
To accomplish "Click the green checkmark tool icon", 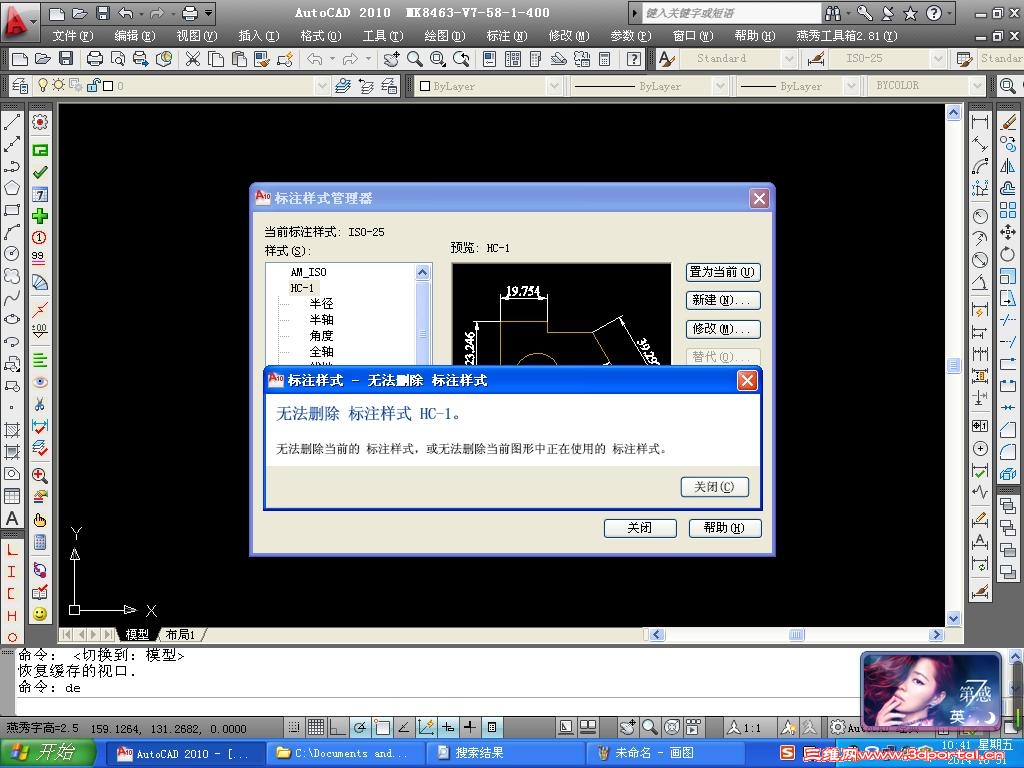I will click(40, 172).
